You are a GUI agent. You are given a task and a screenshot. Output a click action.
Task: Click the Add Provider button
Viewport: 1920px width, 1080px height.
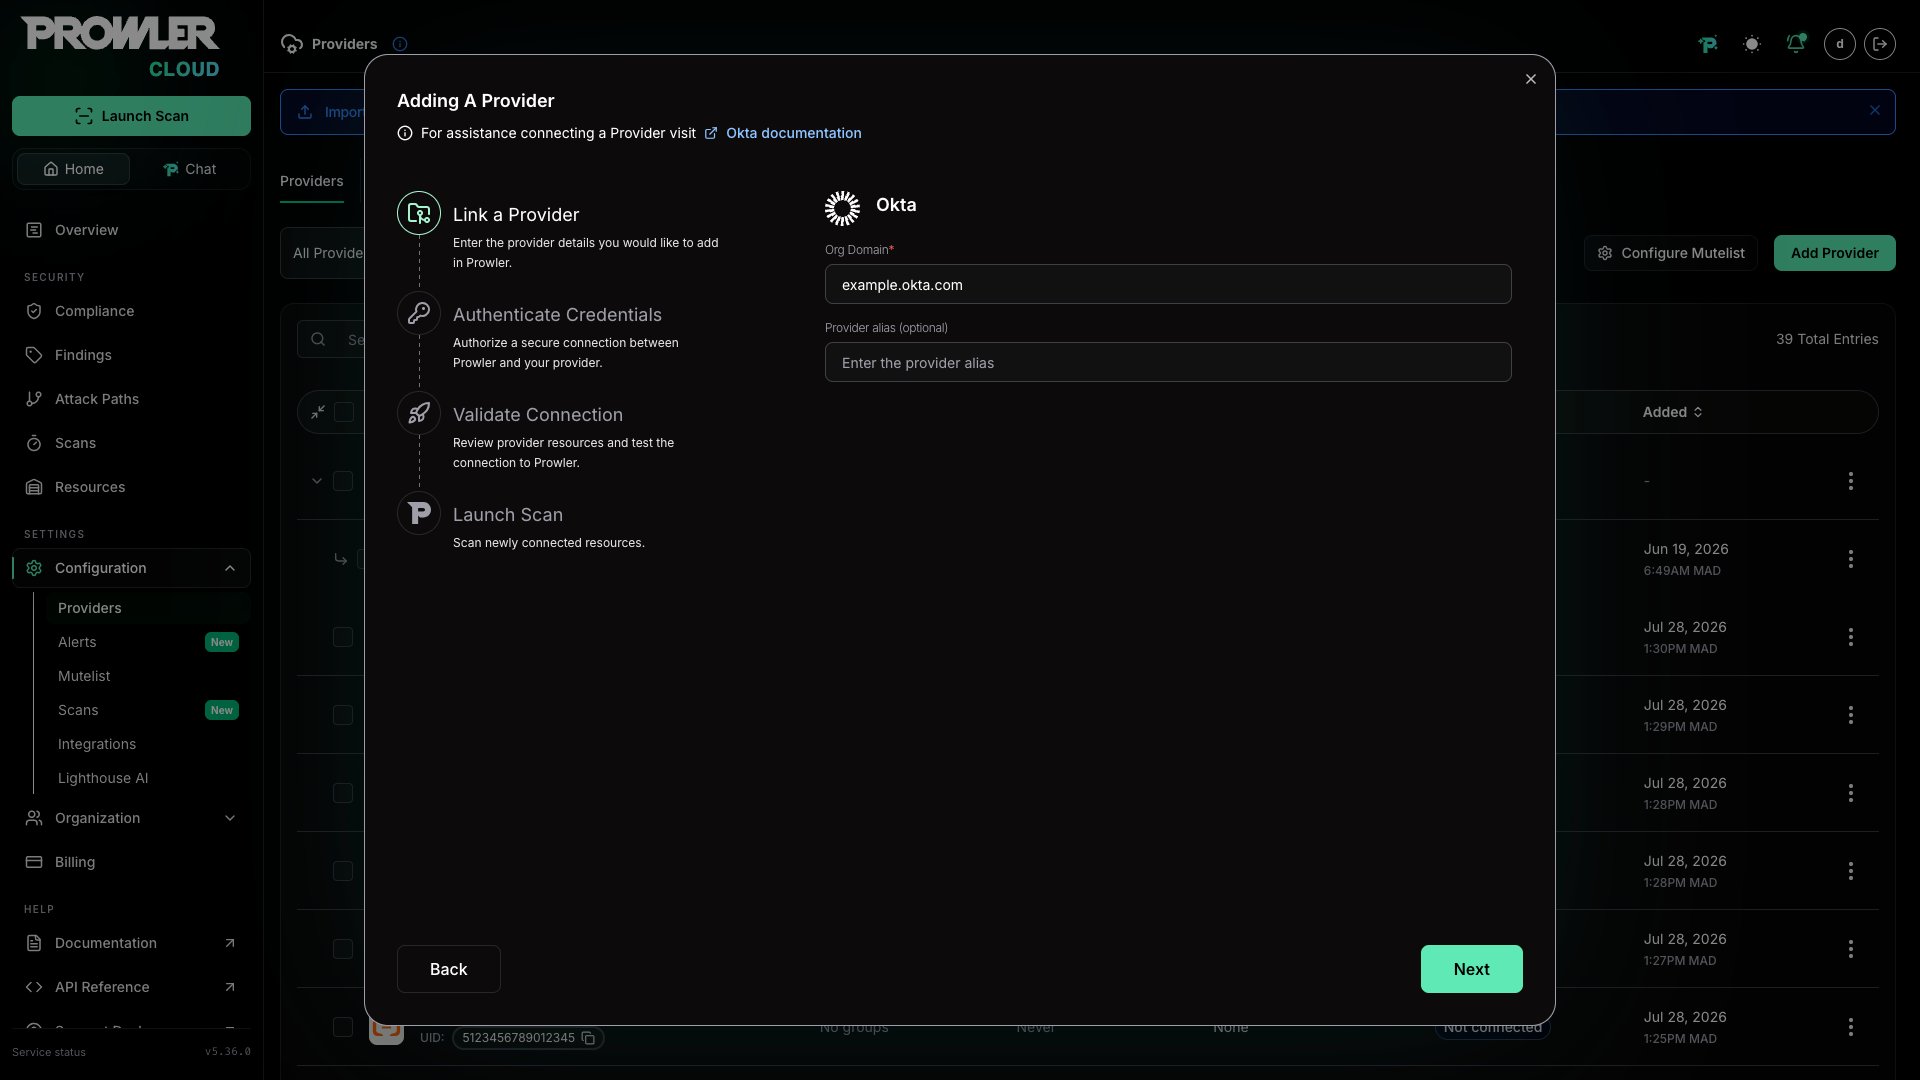pos(1835,253)
